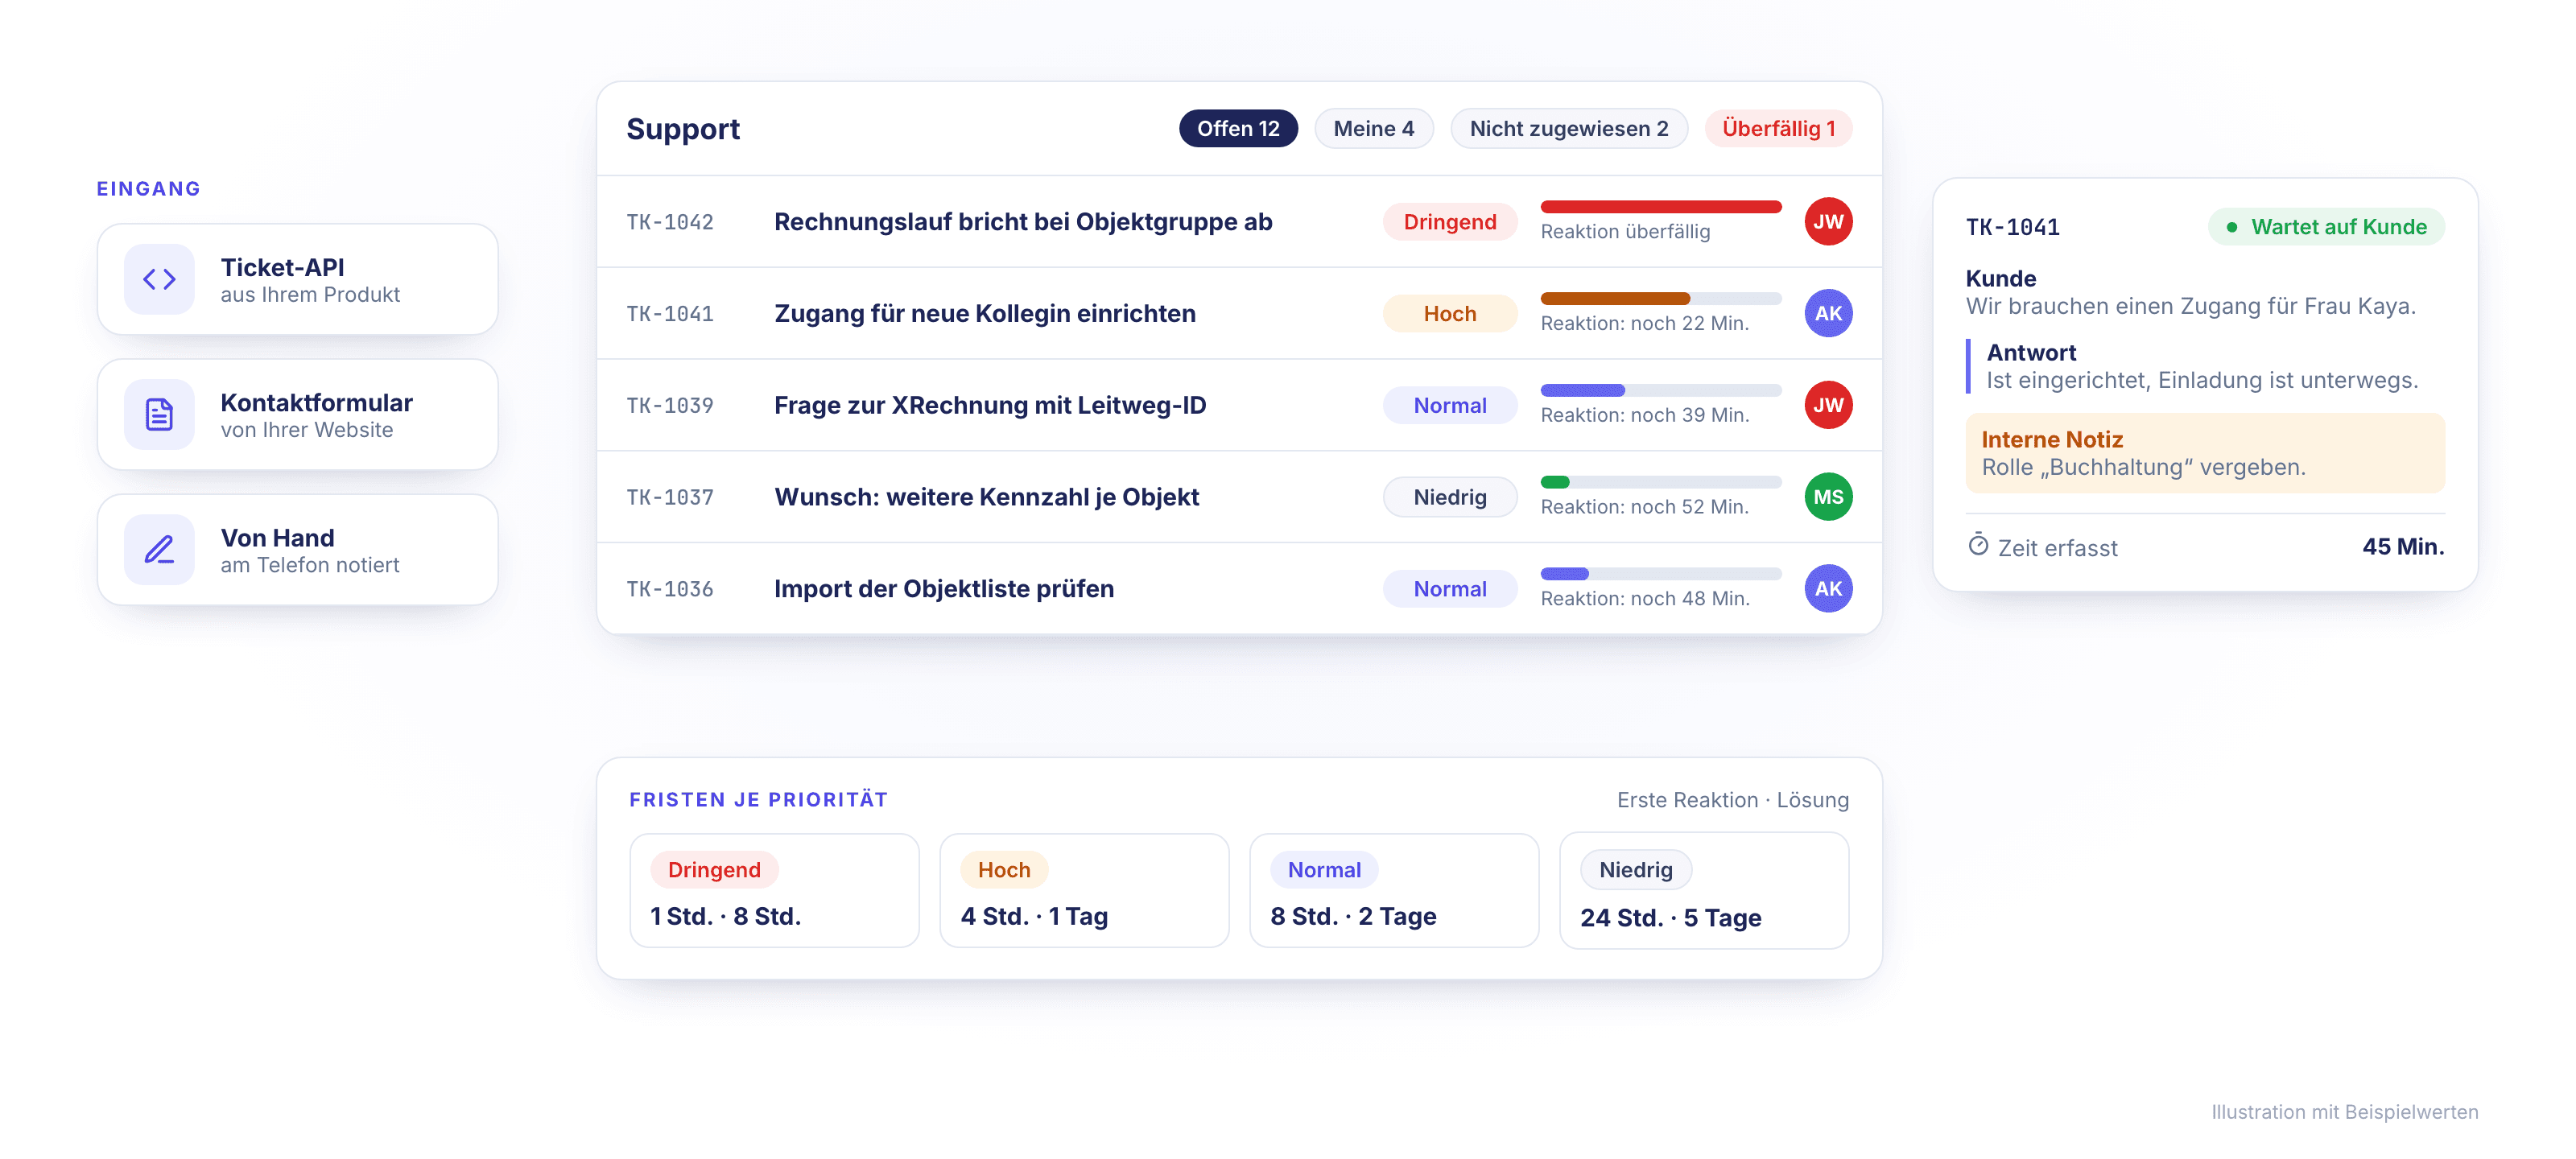Click the Normal deadline card with 8 Std.
The image size is (2576, 1159).
coord(1394,891)
